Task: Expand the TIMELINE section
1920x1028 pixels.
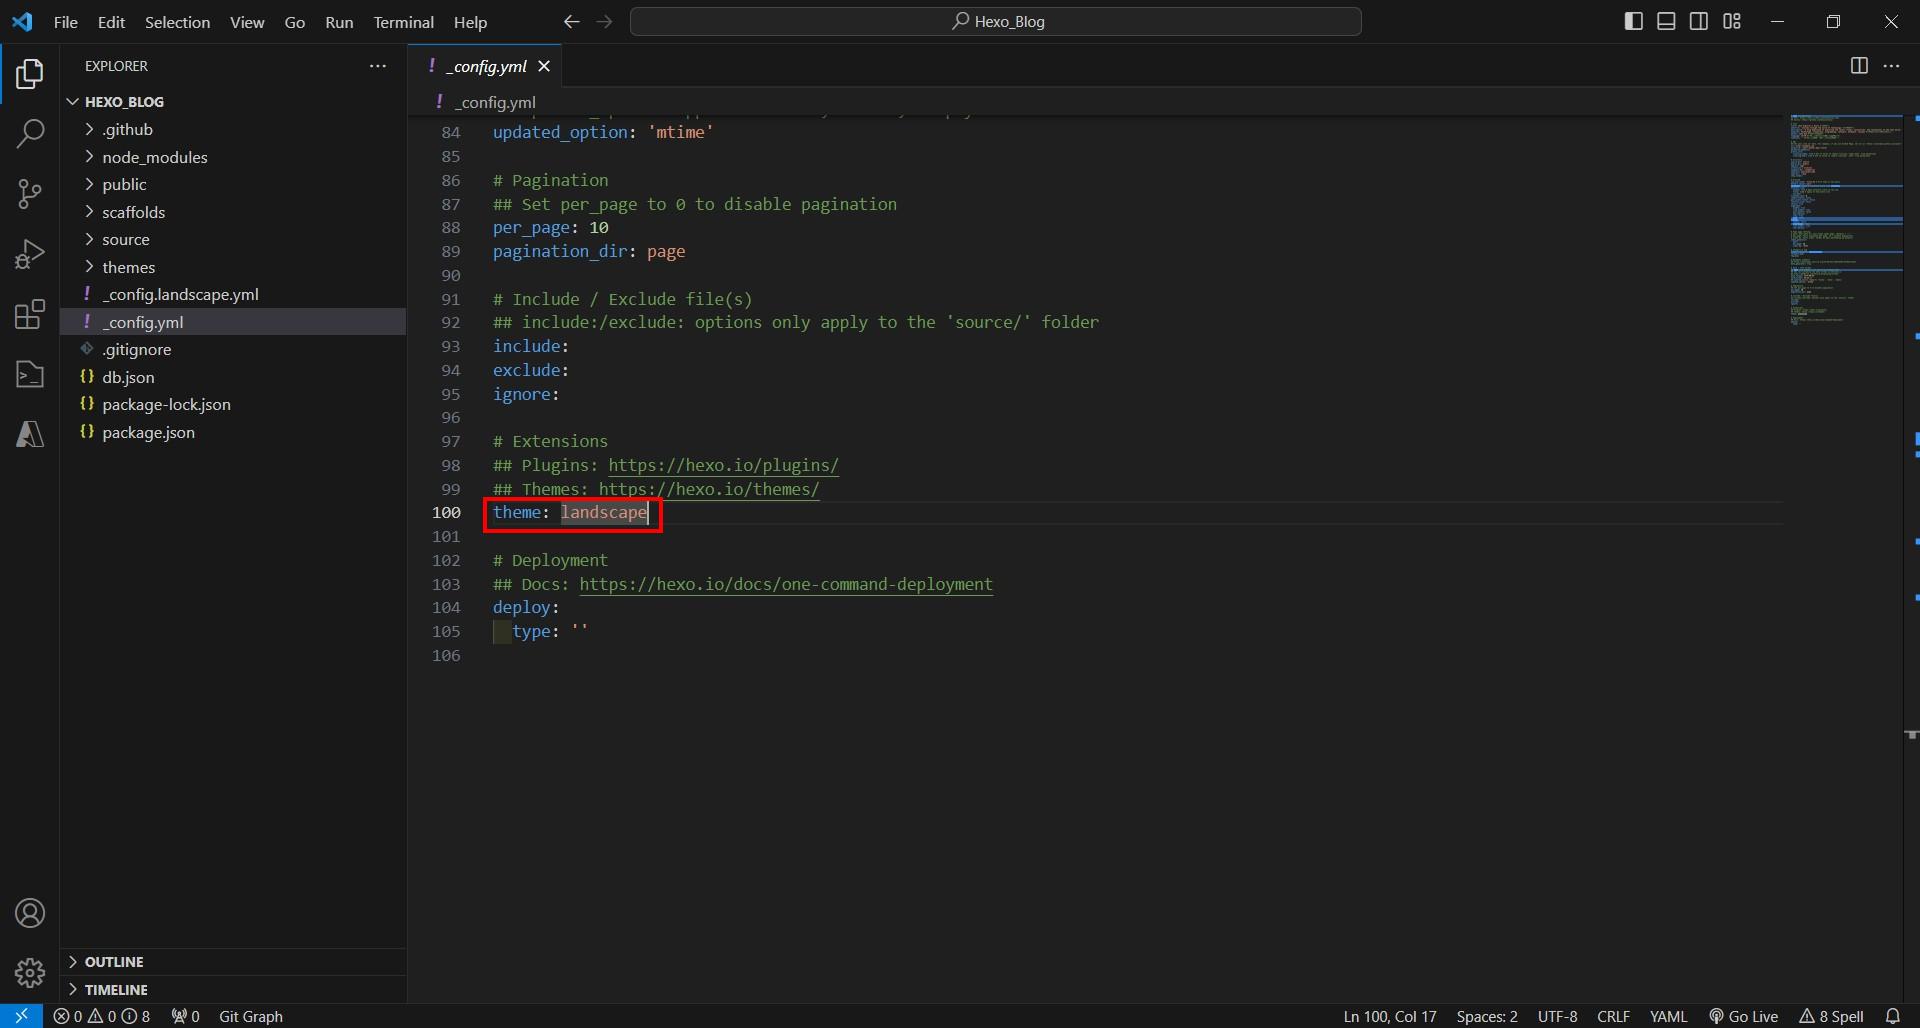Action: [x=233, y=990]
